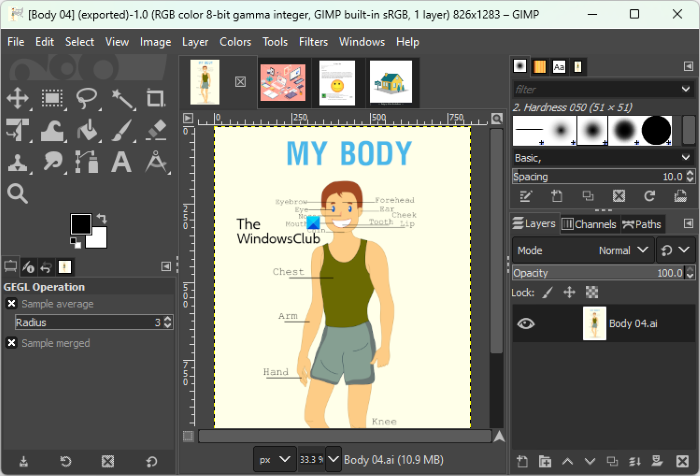Pick the Free Select lasso tool
The height and width of the screenshot is (476, 700).
[87, 98]
